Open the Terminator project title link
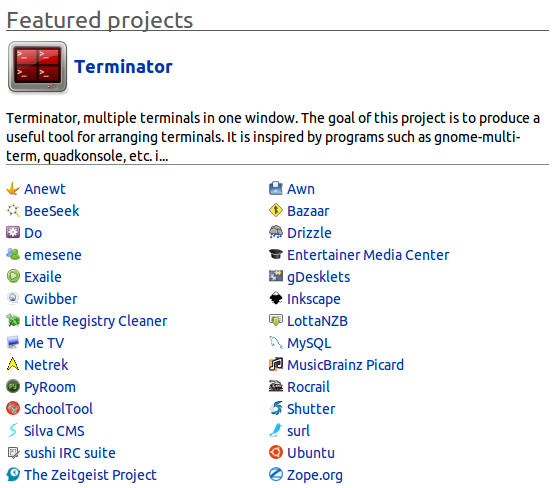 pyautogui.click(x=123, y=67)
